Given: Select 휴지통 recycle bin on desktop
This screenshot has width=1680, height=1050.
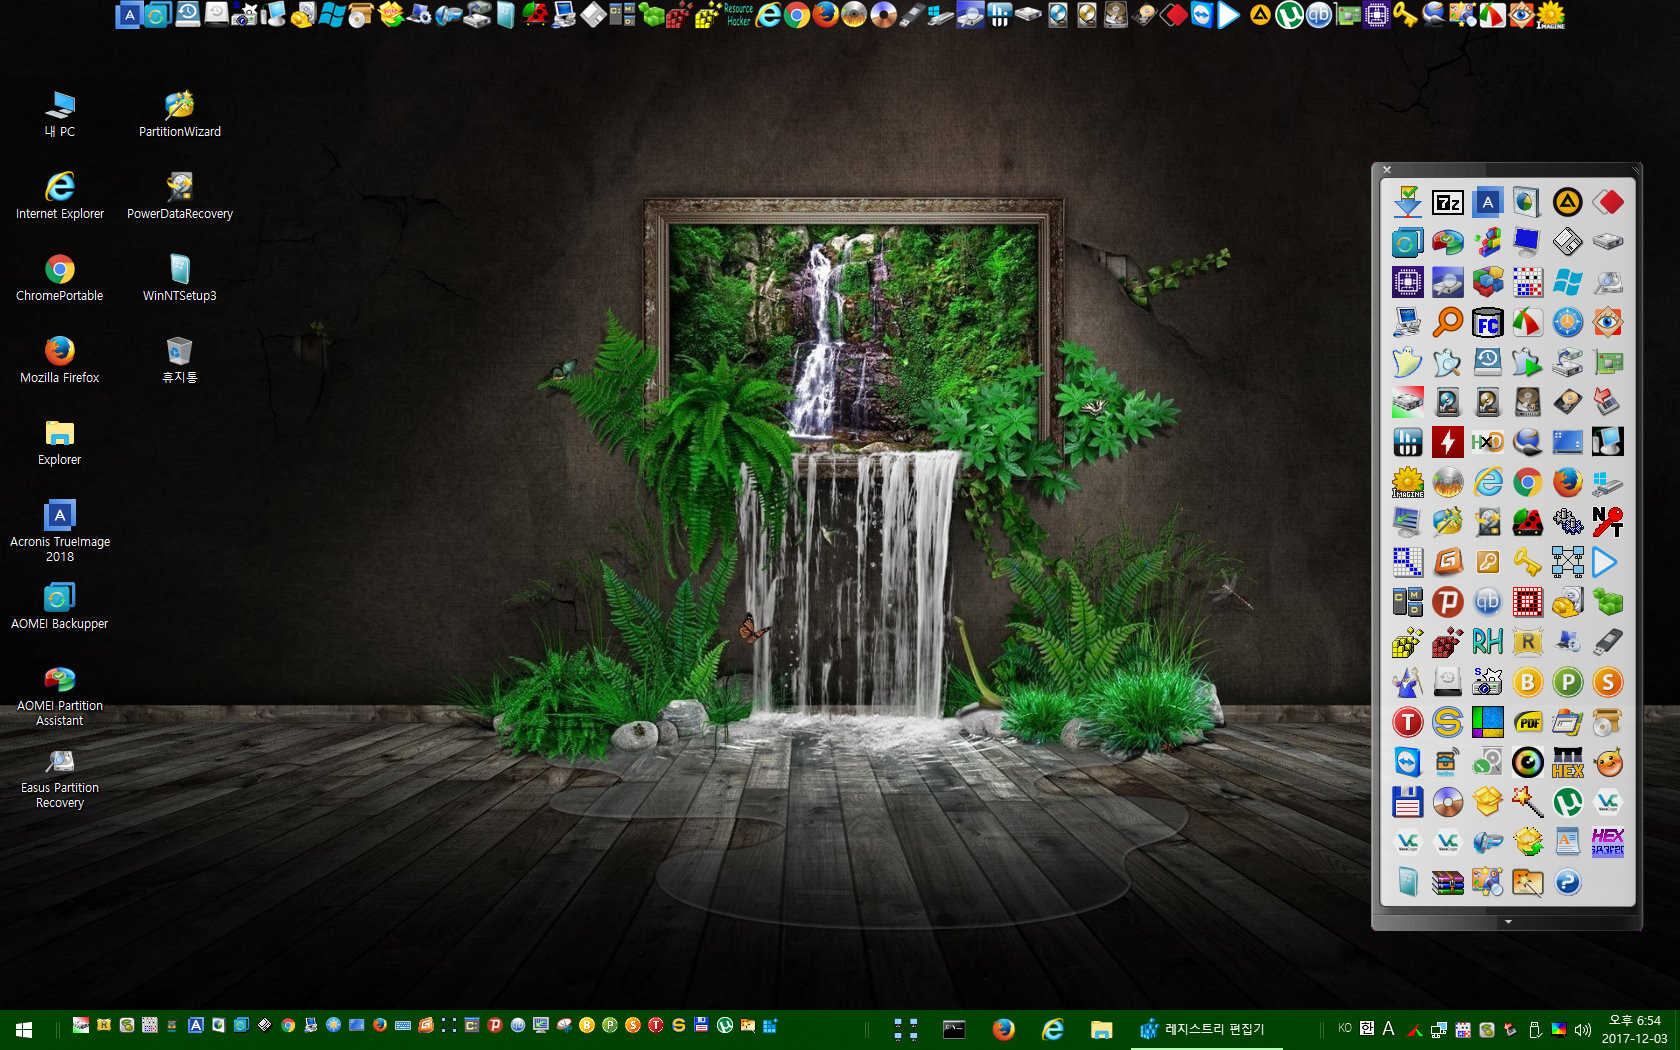Looking at the screenshot, I should (x=180, y=360).
